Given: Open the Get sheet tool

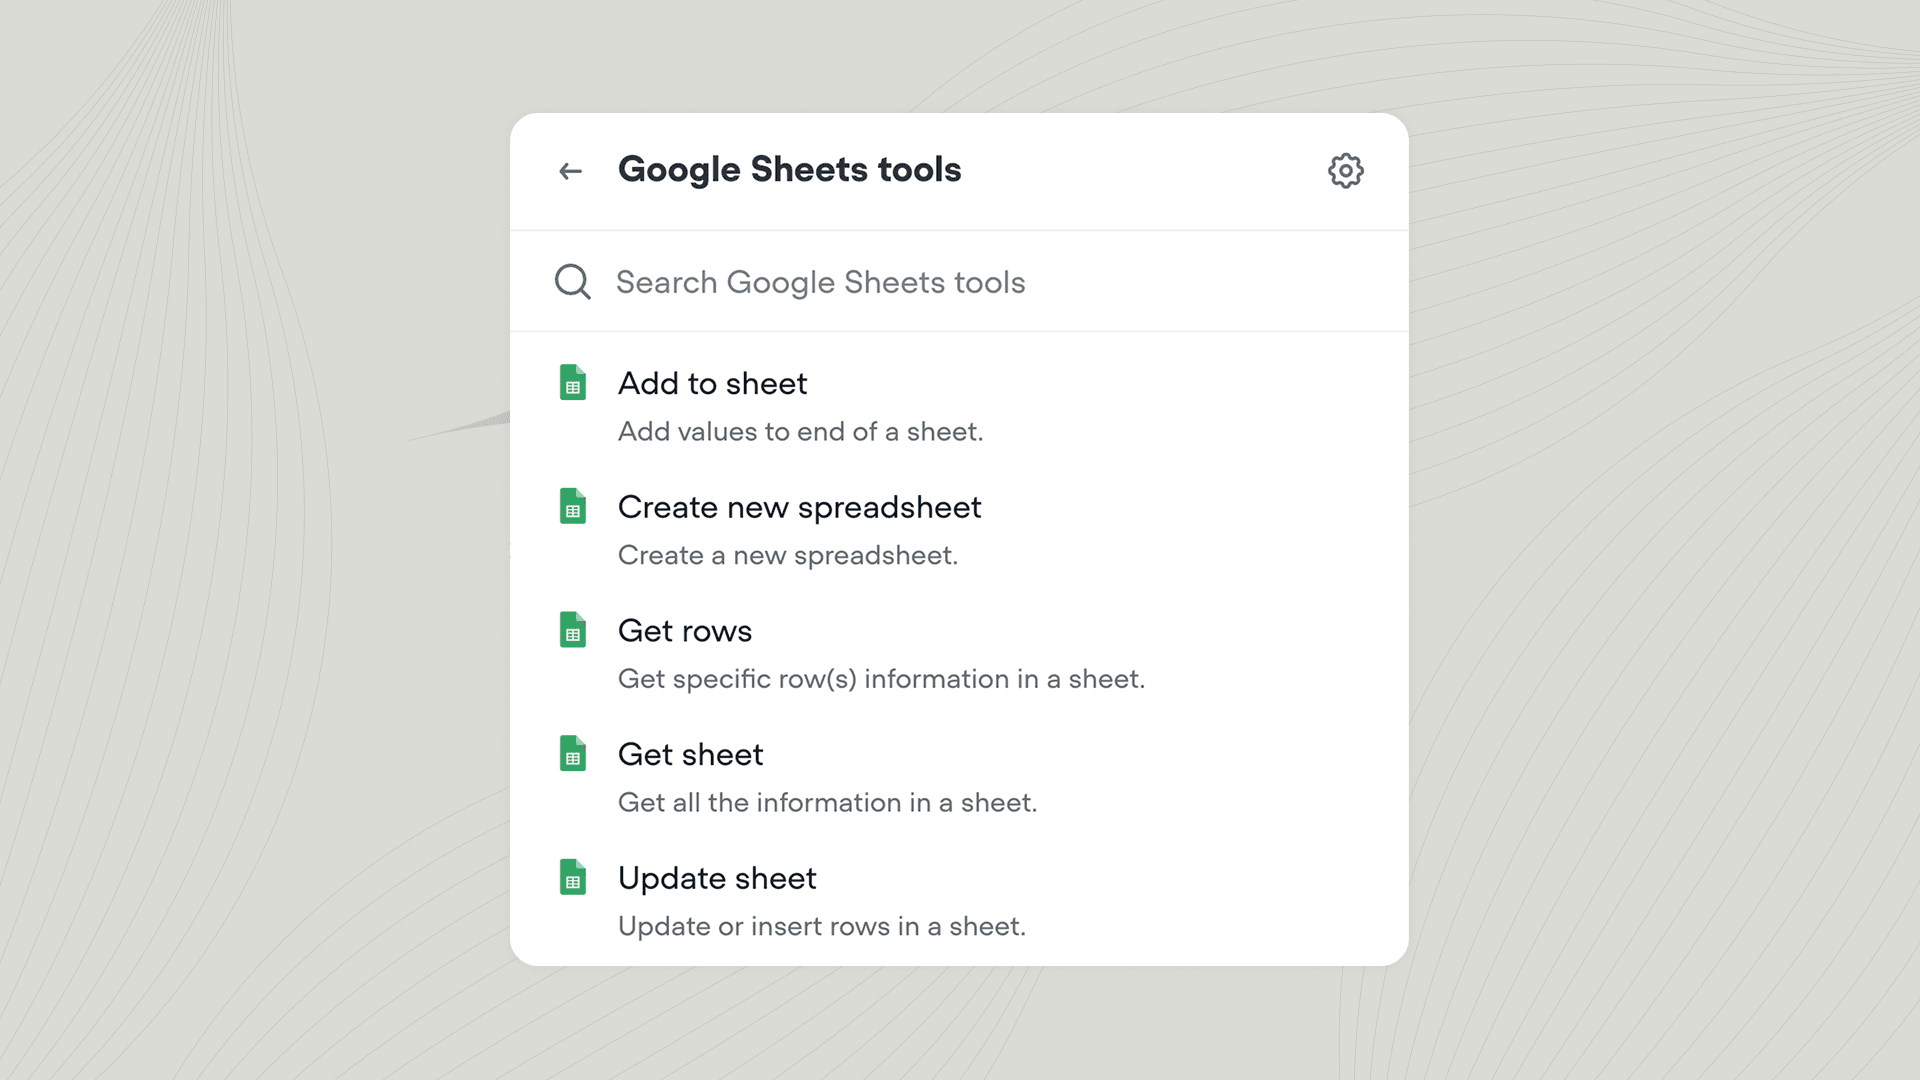Looking at the screenshot, I should (959, 777).
